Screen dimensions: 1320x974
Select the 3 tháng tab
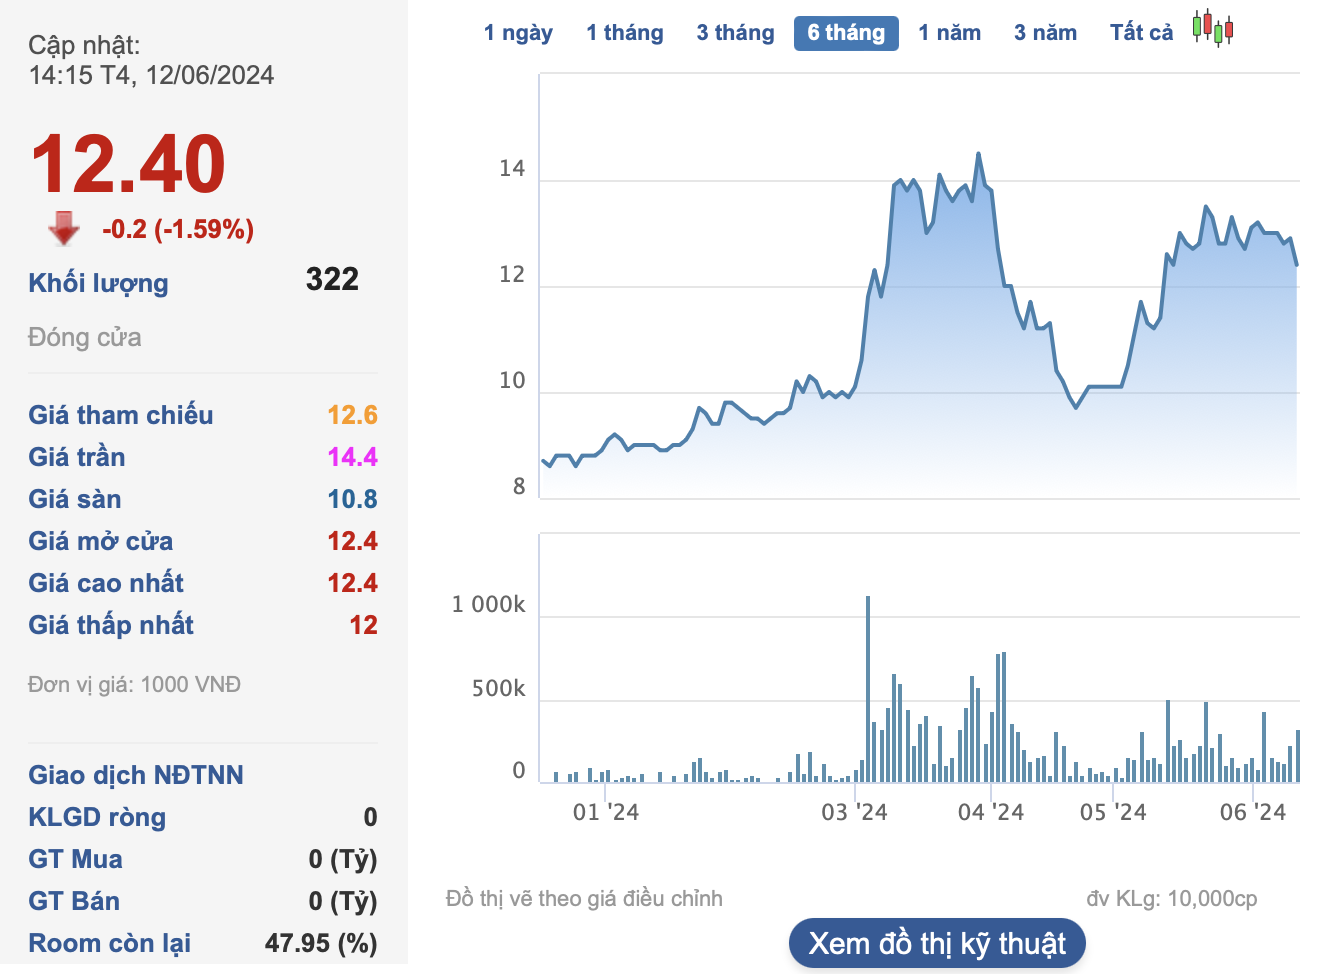click(735, 33)
